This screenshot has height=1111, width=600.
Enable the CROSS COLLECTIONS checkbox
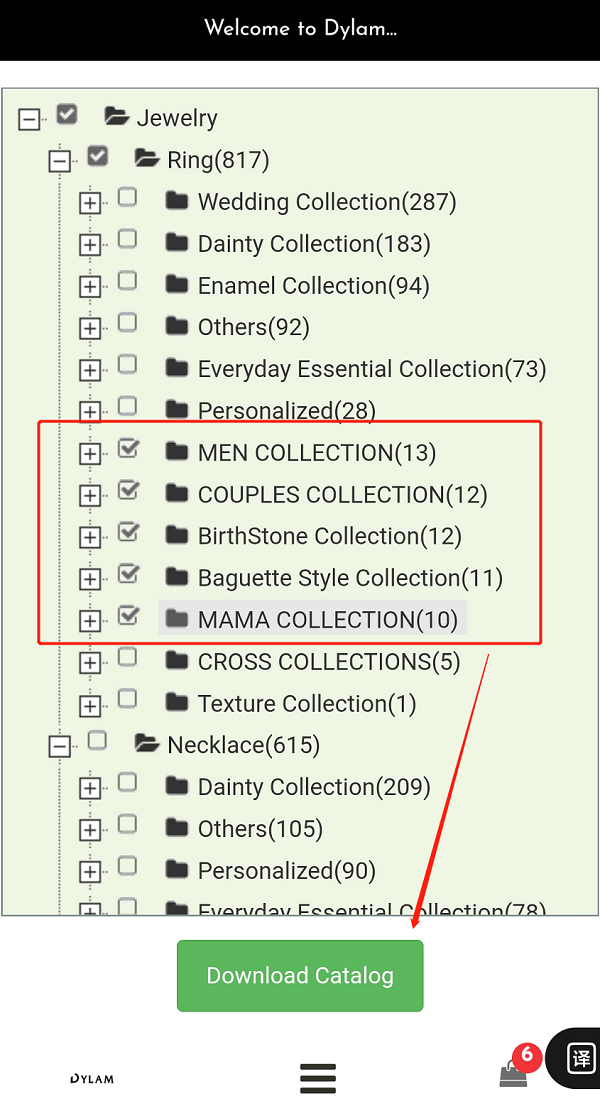pos(128,657)
